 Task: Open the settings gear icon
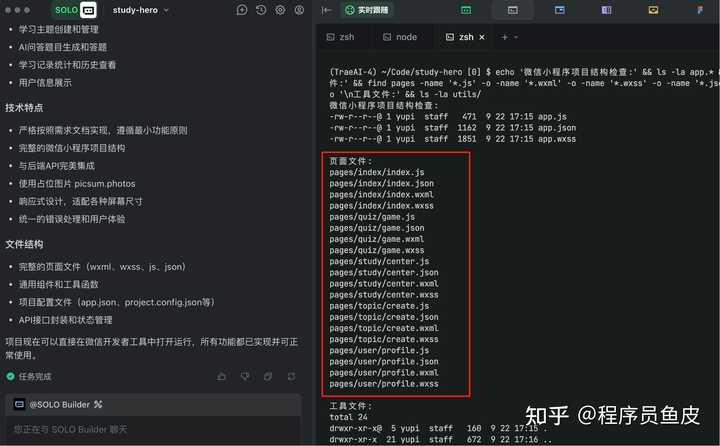click(x=280, y=10)
